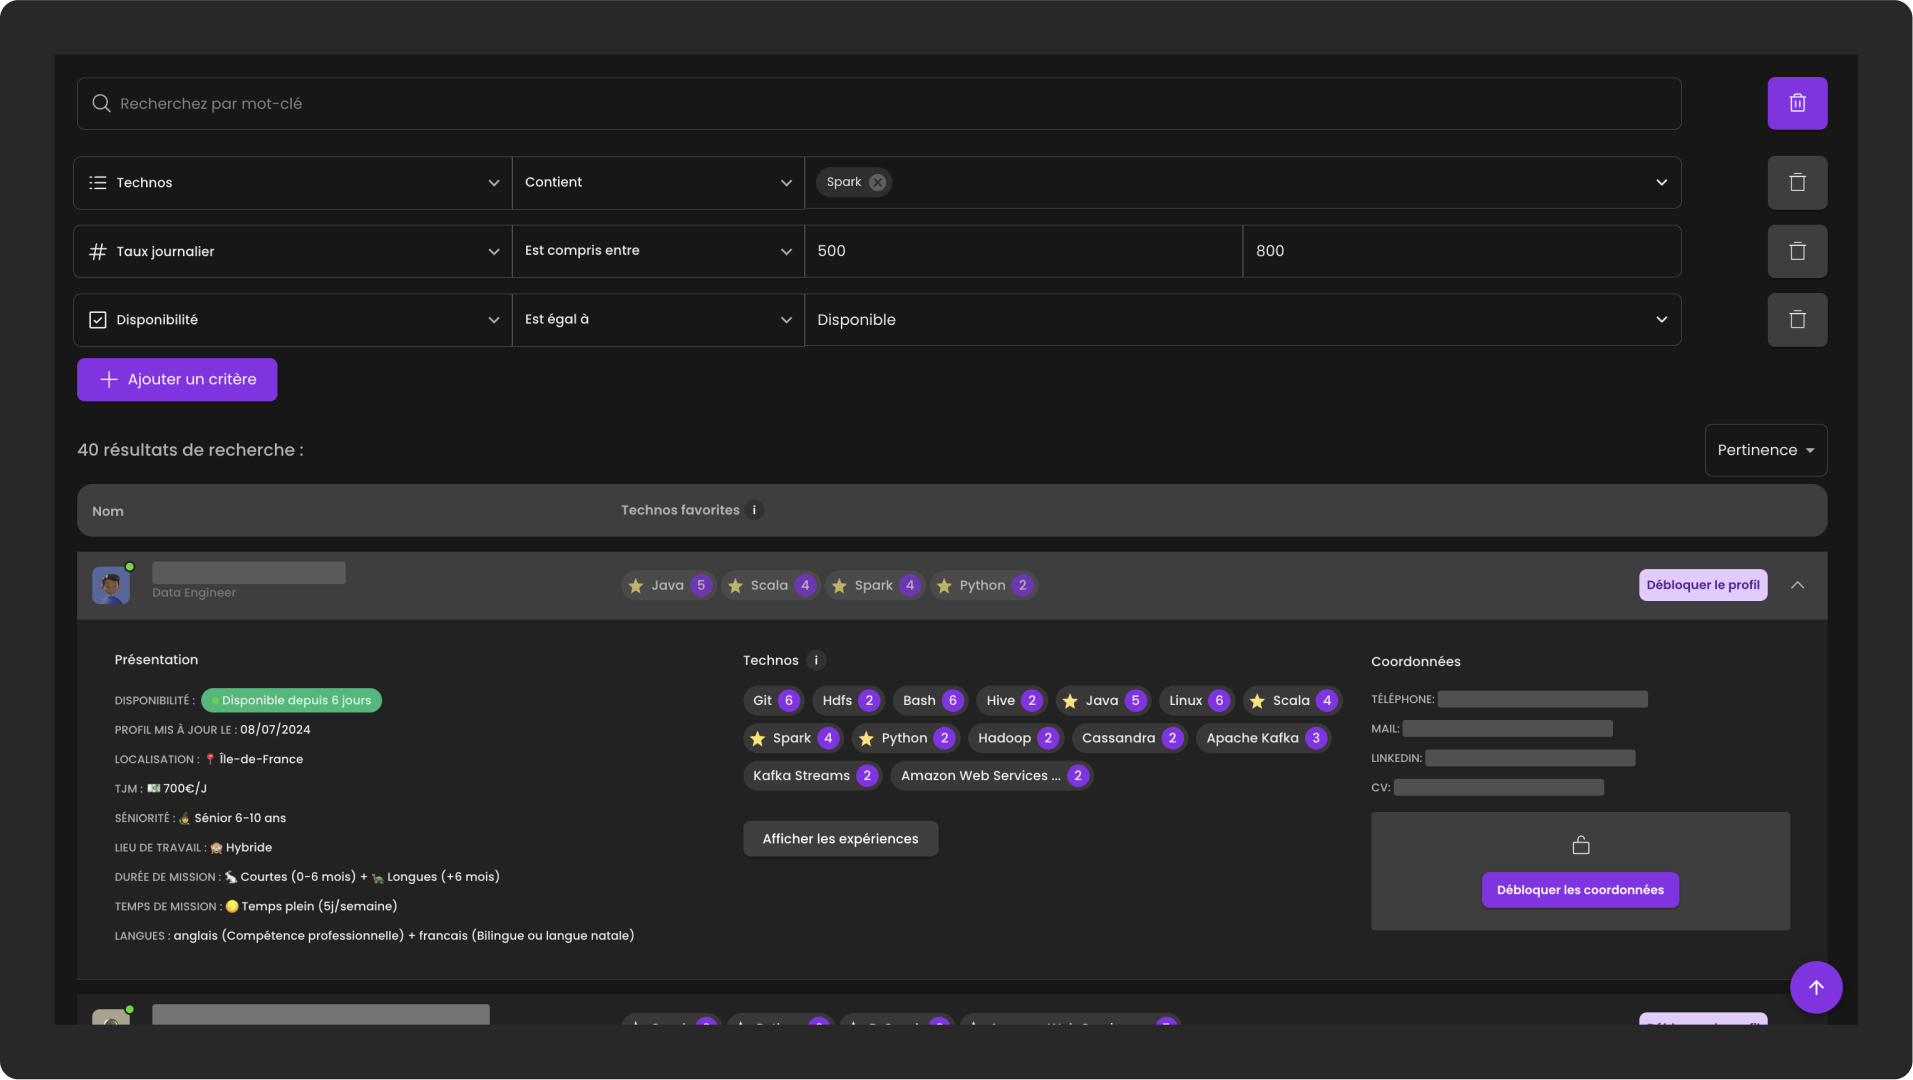
Task: Click the Scala favorite tag in the profile header
Action: [x=770, y=585]
